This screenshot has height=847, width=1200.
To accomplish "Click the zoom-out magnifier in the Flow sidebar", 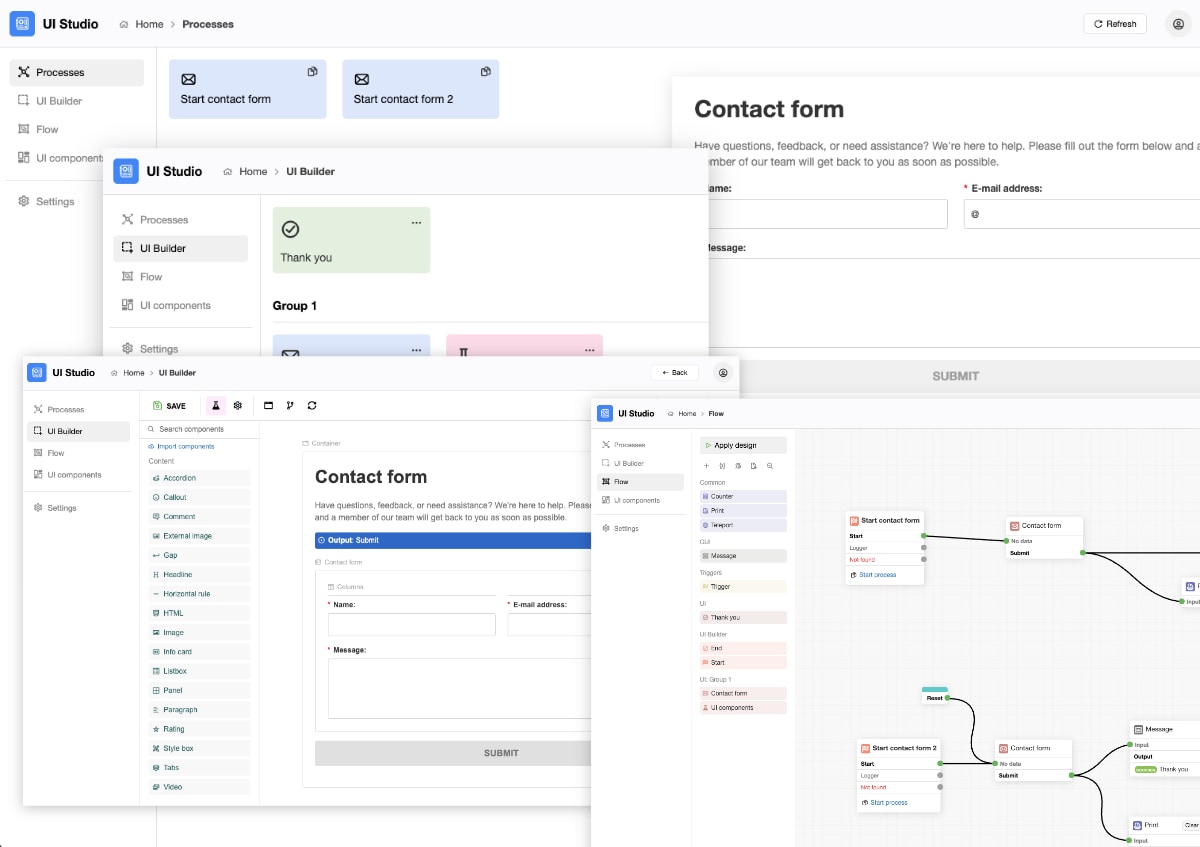I will 770,466.
